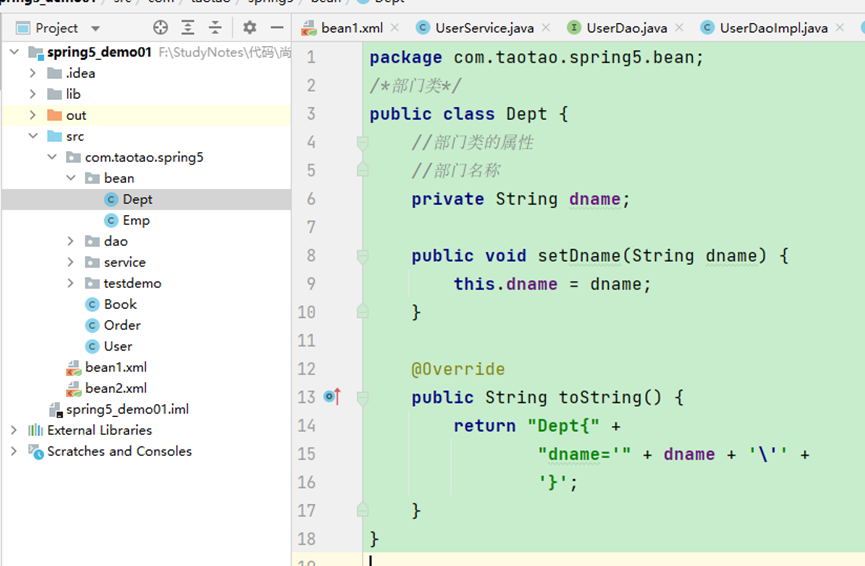The width and height of the screenshot is (865, 566).
Task: Switch to the UserService.java tab
Action: 484,28
